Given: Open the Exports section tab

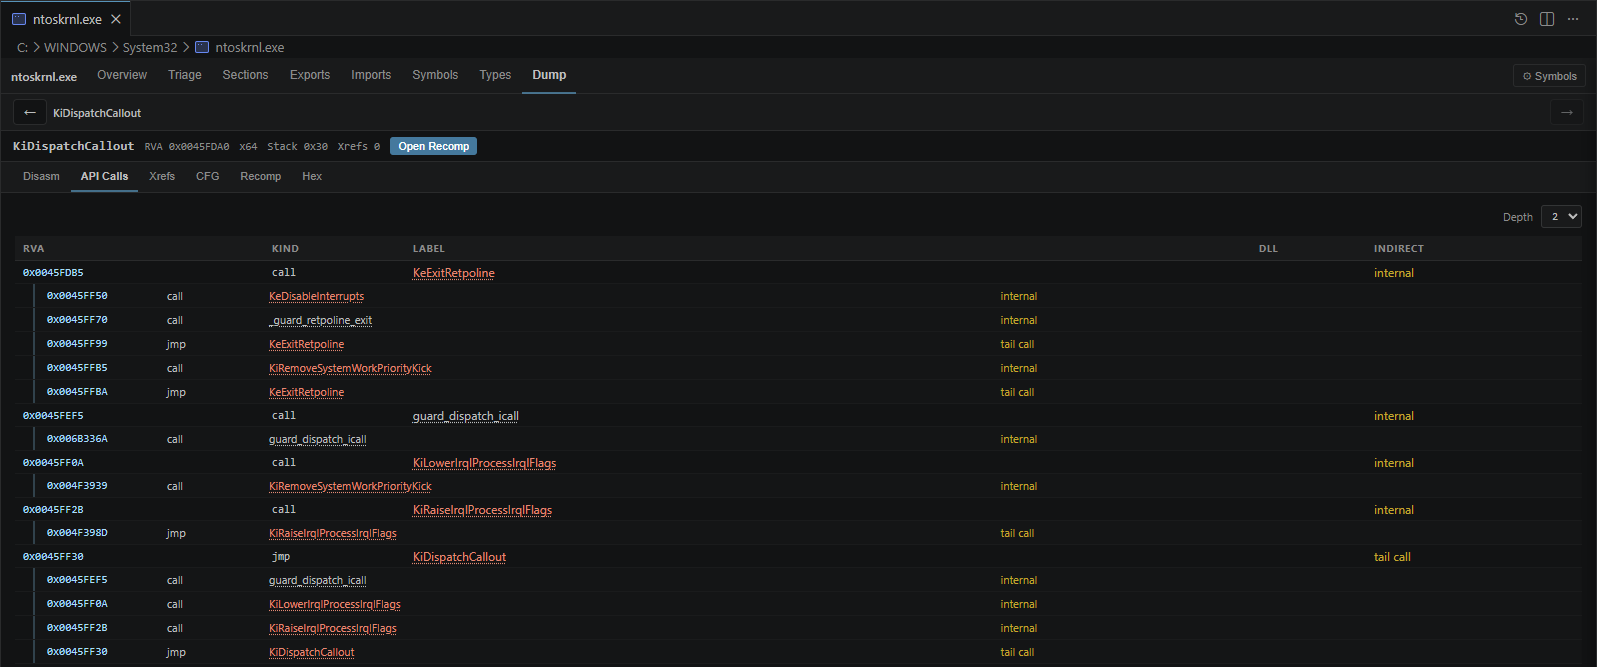Looking at the screenshot, I should pos(310,75).
